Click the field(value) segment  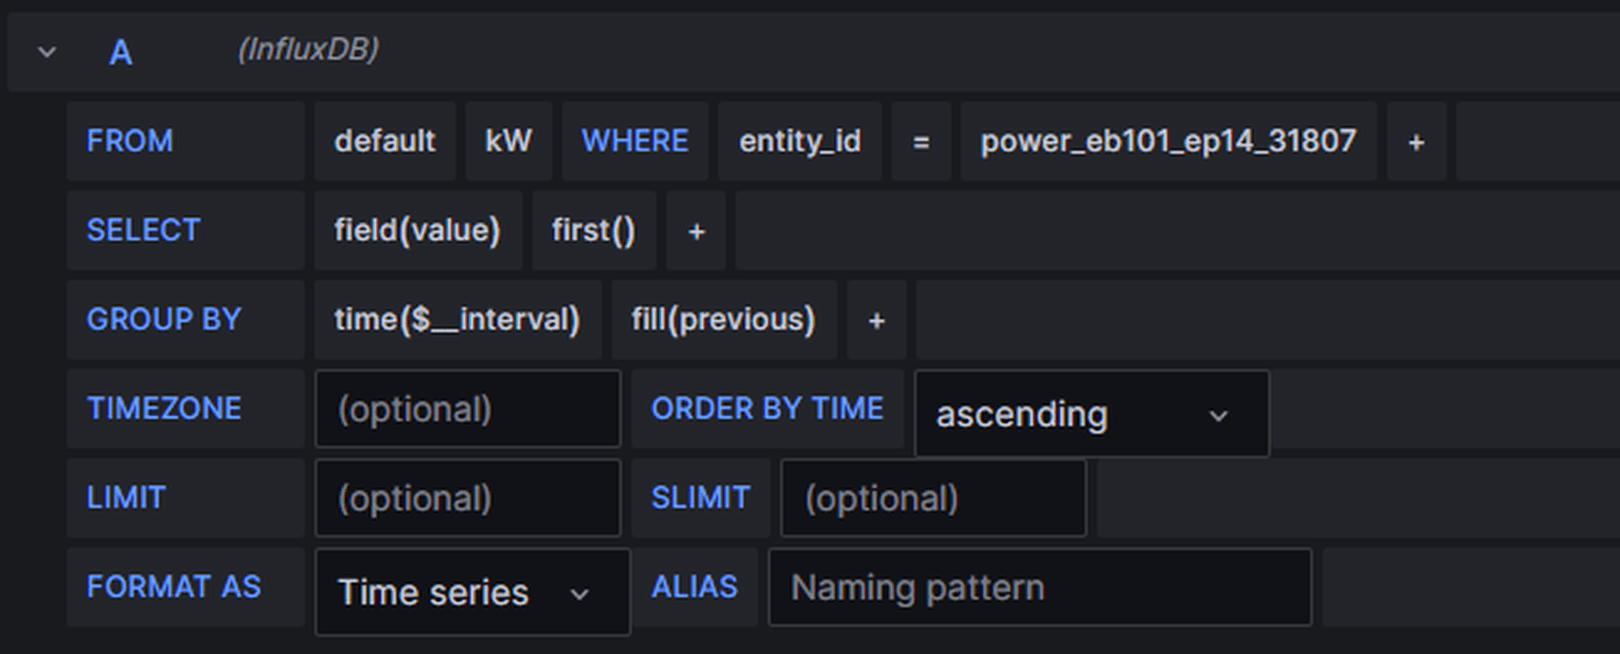pos(417,230)
